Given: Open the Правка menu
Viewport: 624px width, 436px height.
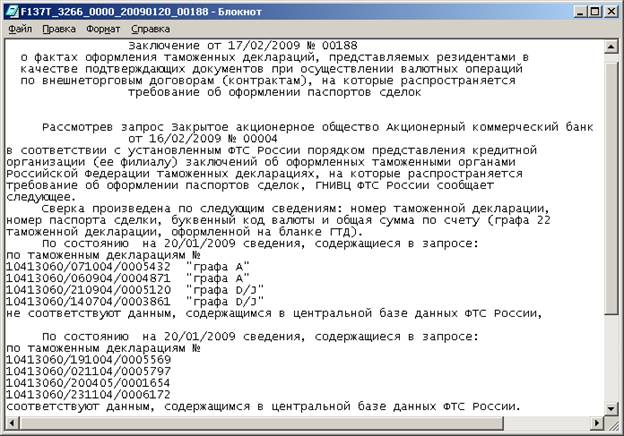Looking at the screenshot, I should point(59,29).
